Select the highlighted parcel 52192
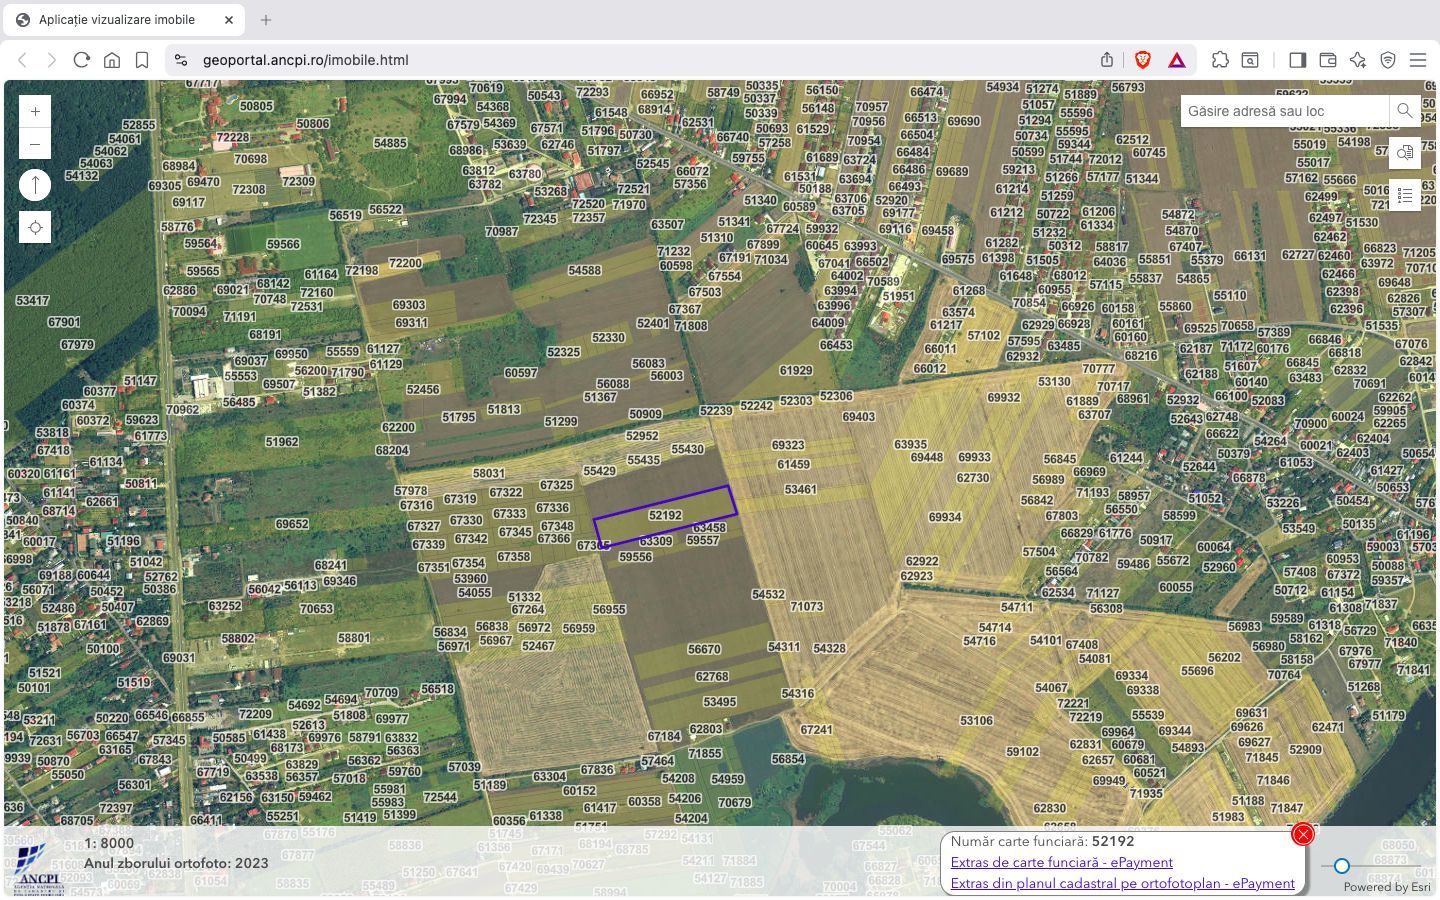 665,516
